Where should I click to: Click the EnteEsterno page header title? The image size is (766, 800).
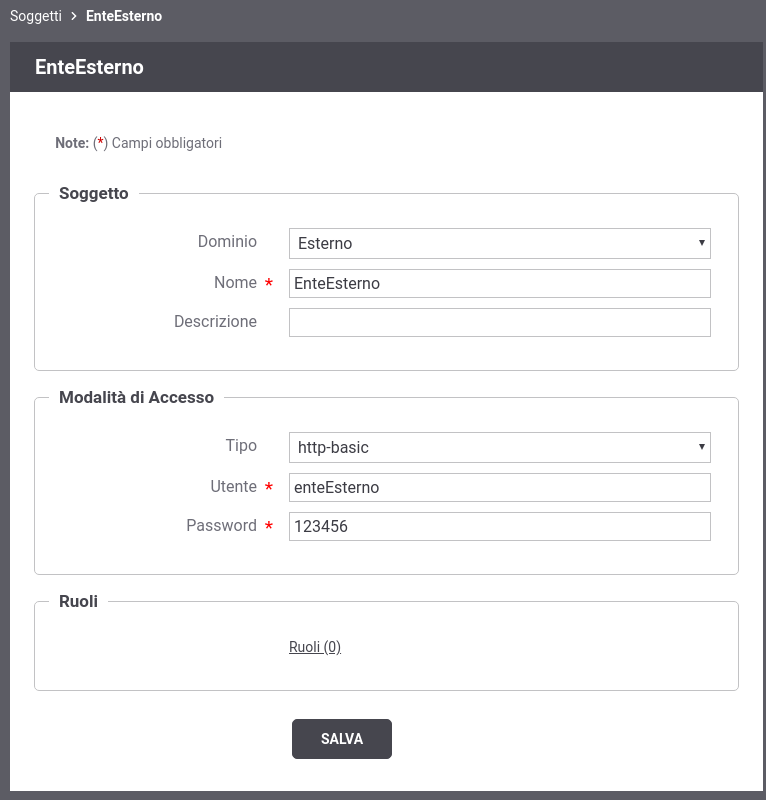pyautogui.click(x=89, y=67)
